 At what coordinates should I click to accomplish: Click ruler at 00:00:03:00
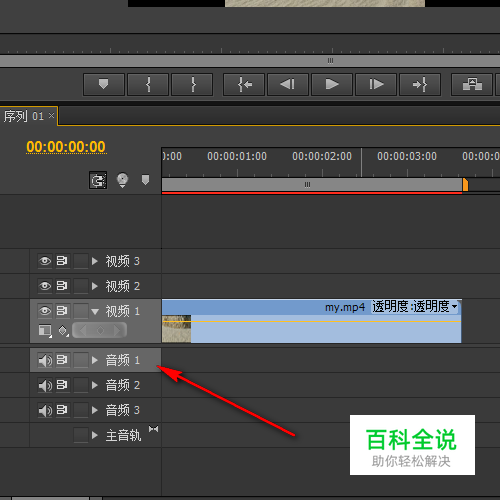(407, 156)
